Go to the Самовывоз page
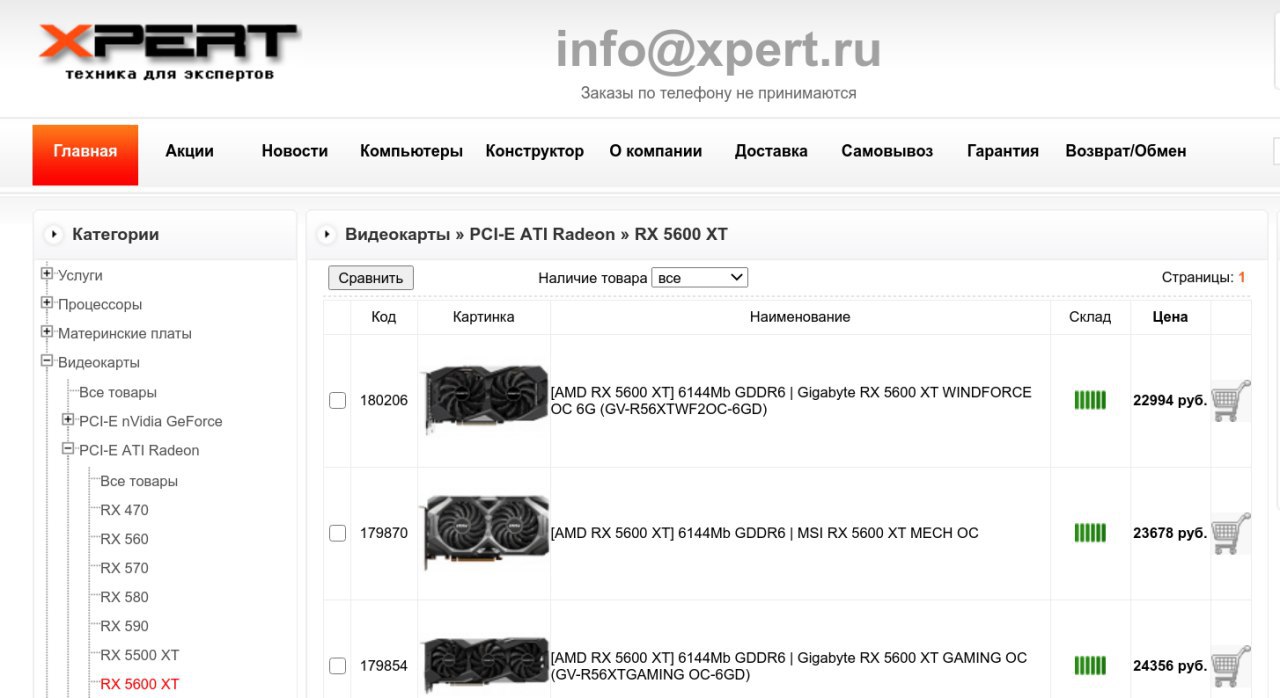 887,151
